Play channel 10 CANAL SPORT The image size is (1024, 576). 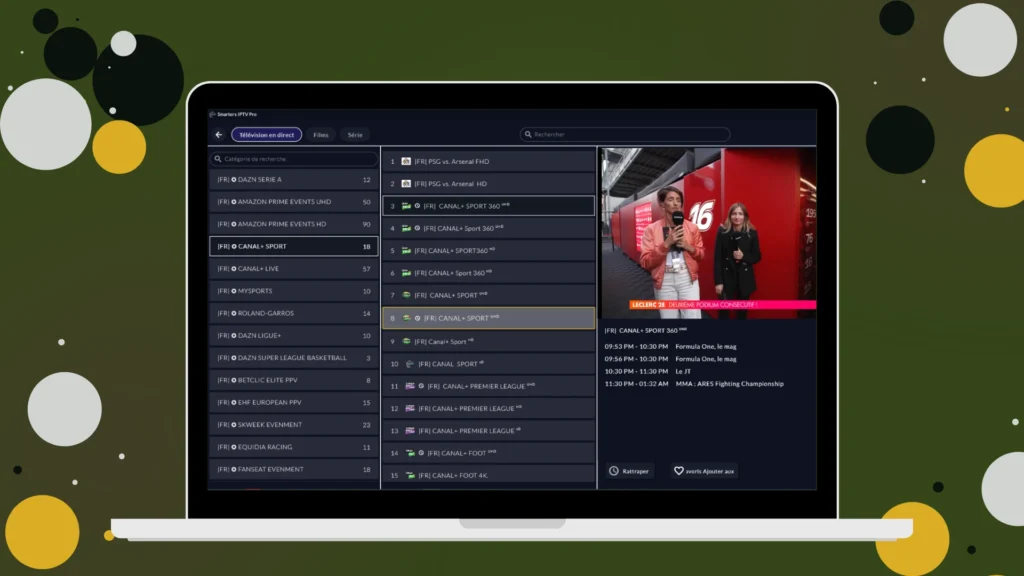488,364
